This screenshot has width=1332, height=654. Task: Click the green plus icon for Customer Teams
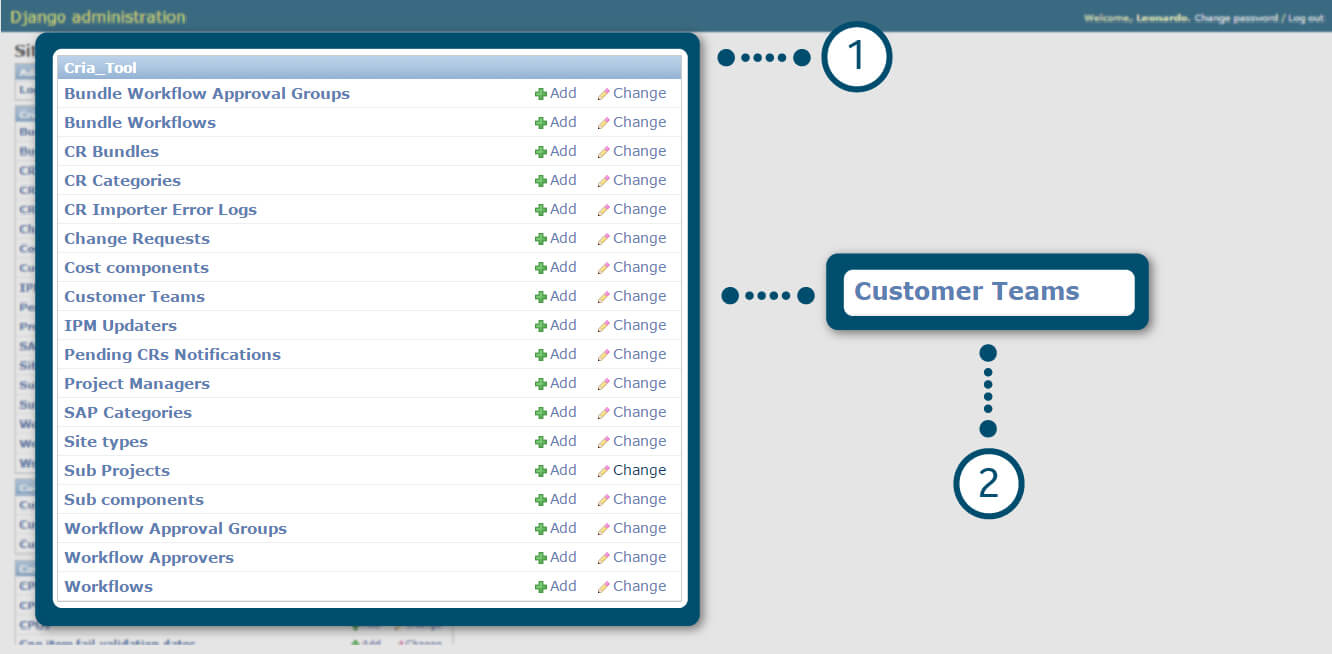540,297
